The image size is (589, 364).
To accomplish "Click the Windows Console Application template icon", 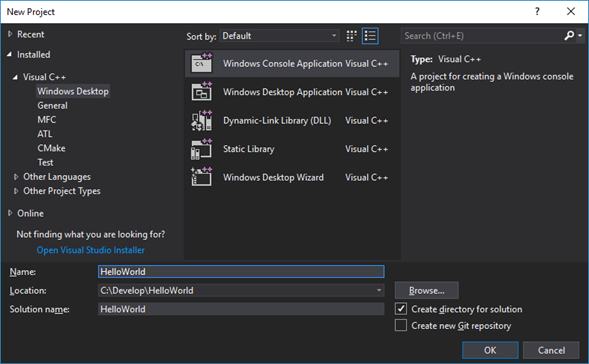I will click(x=202, y=63).
